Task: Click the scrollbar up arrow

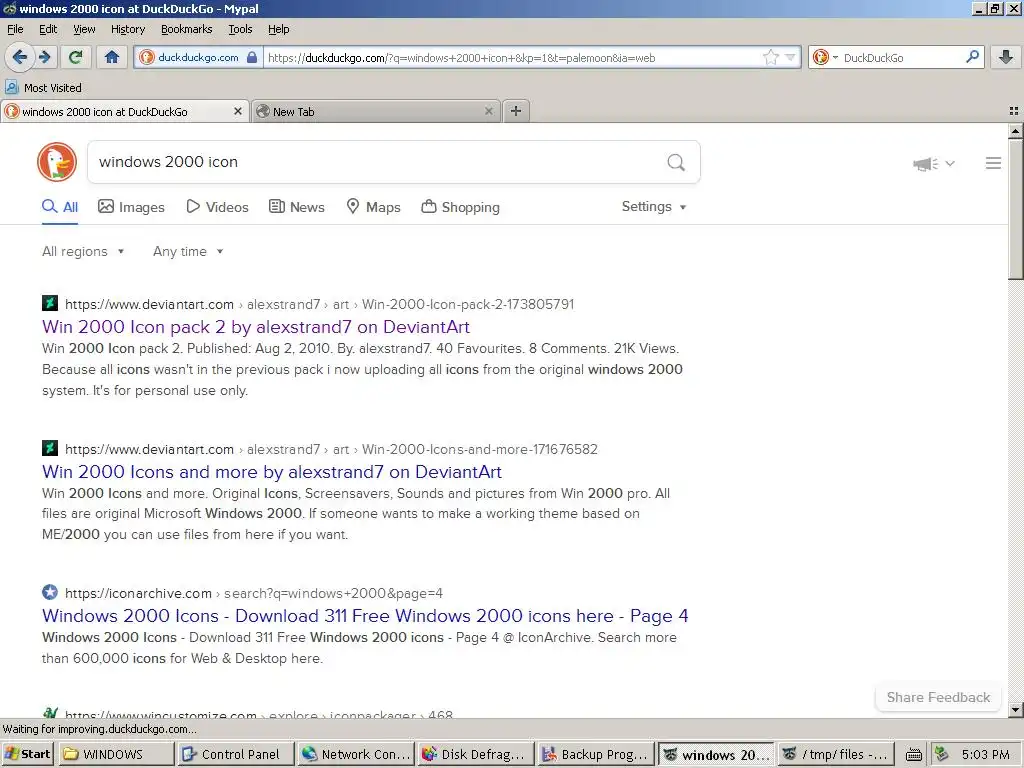Action: coord(1015,131)
